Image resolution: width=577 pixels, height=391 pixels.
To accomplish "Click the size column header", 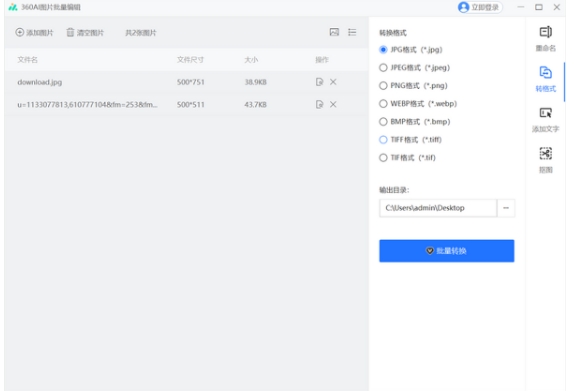I will tap(251, 60).
